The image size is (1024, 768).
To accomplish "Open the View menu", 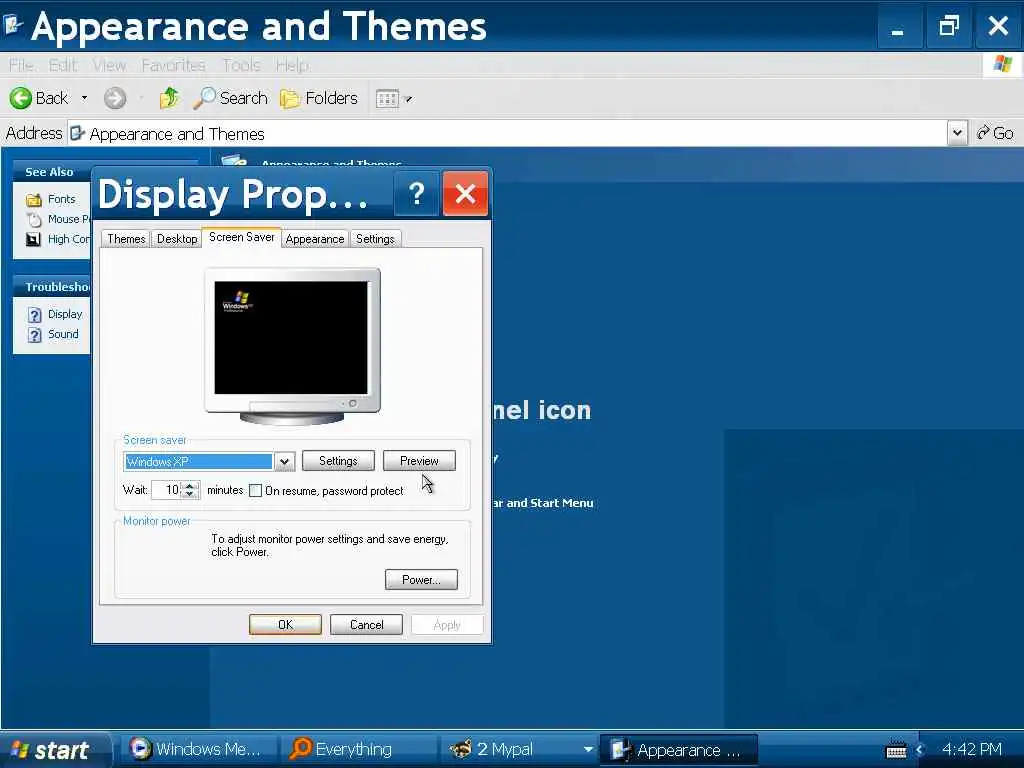I will (x=109, y=65).
